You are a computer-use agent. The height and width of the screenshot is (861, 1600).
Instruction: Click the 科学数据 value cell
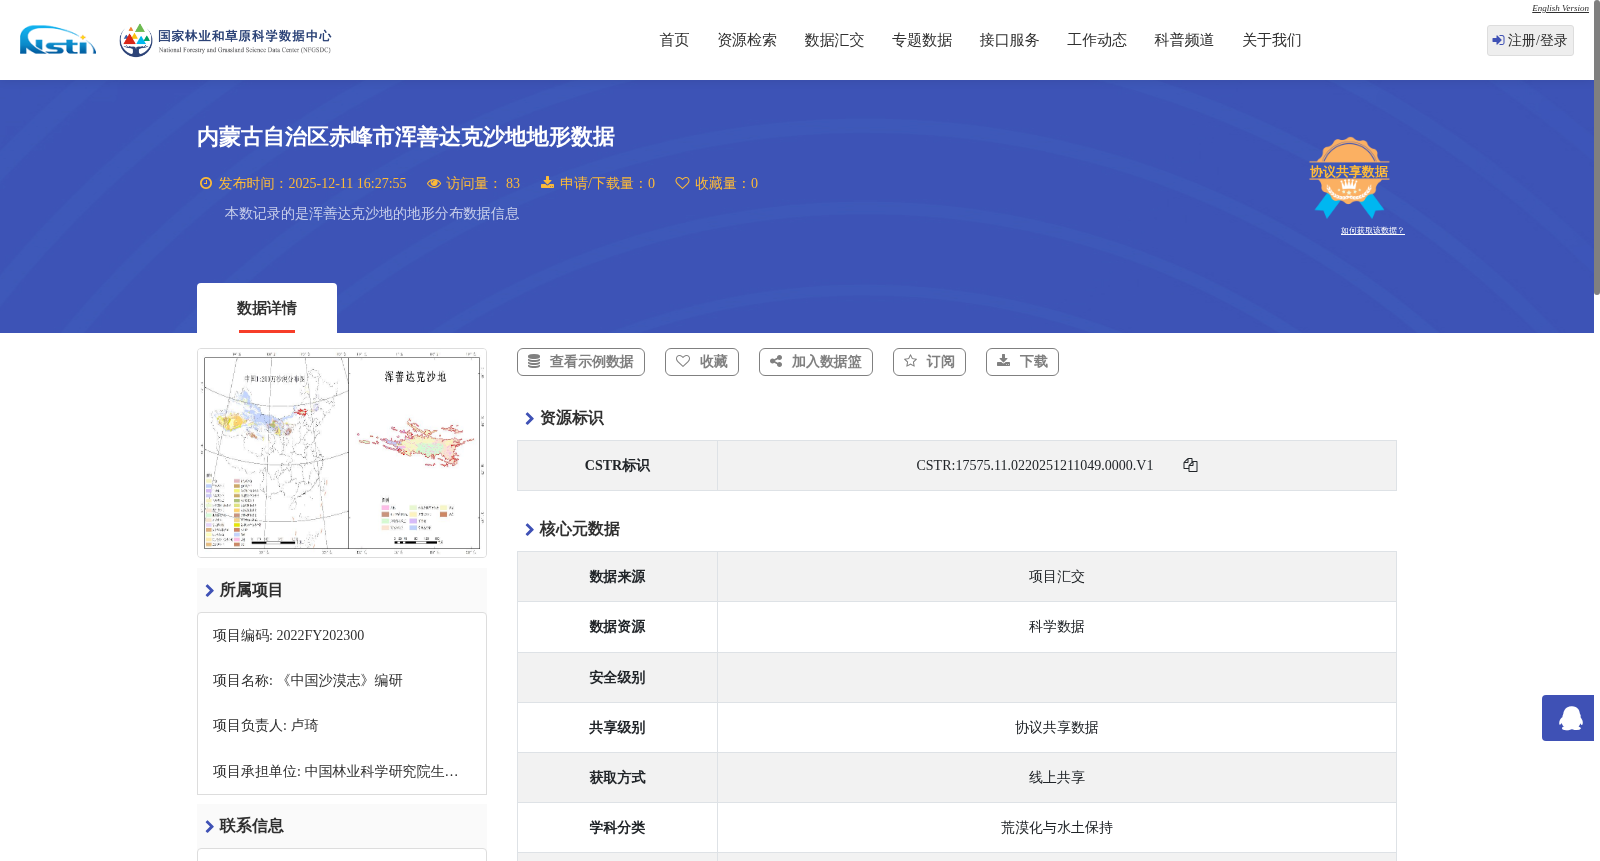click(x=1057, y=627)
